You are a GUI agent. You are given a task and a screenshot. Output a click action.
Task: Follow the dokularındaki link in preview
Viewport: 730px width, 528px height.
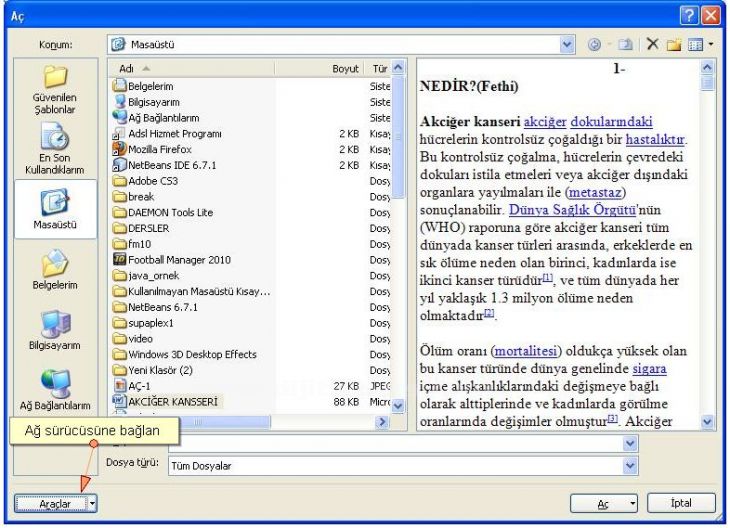(611, 122)
